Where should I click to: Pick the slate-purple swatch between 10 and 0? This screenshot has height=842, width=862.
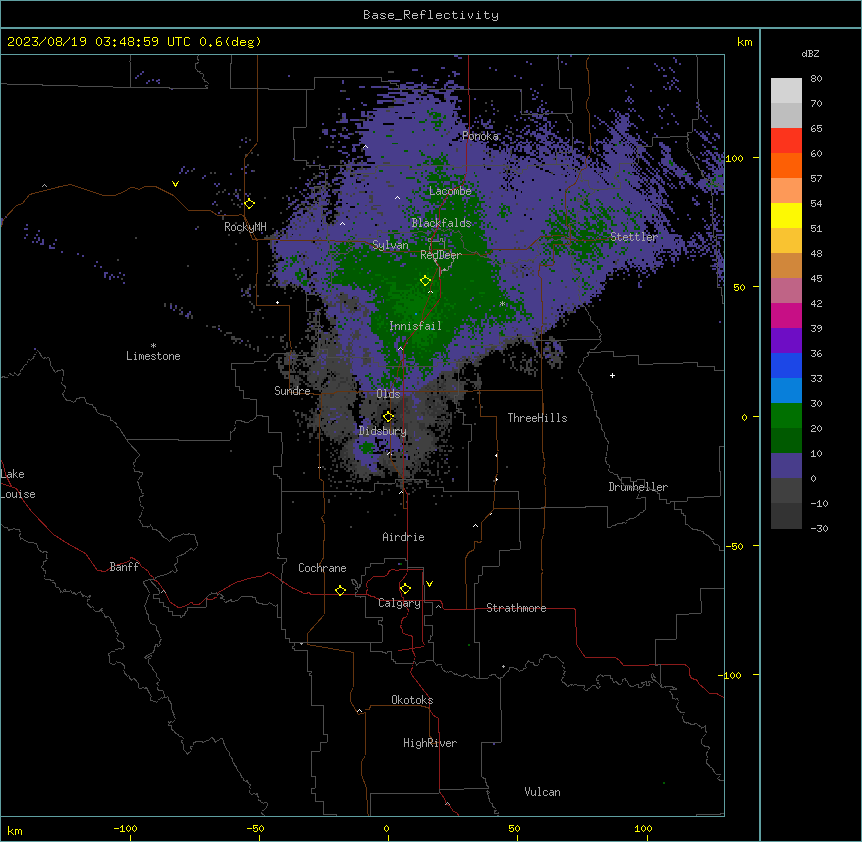(786, 466)
